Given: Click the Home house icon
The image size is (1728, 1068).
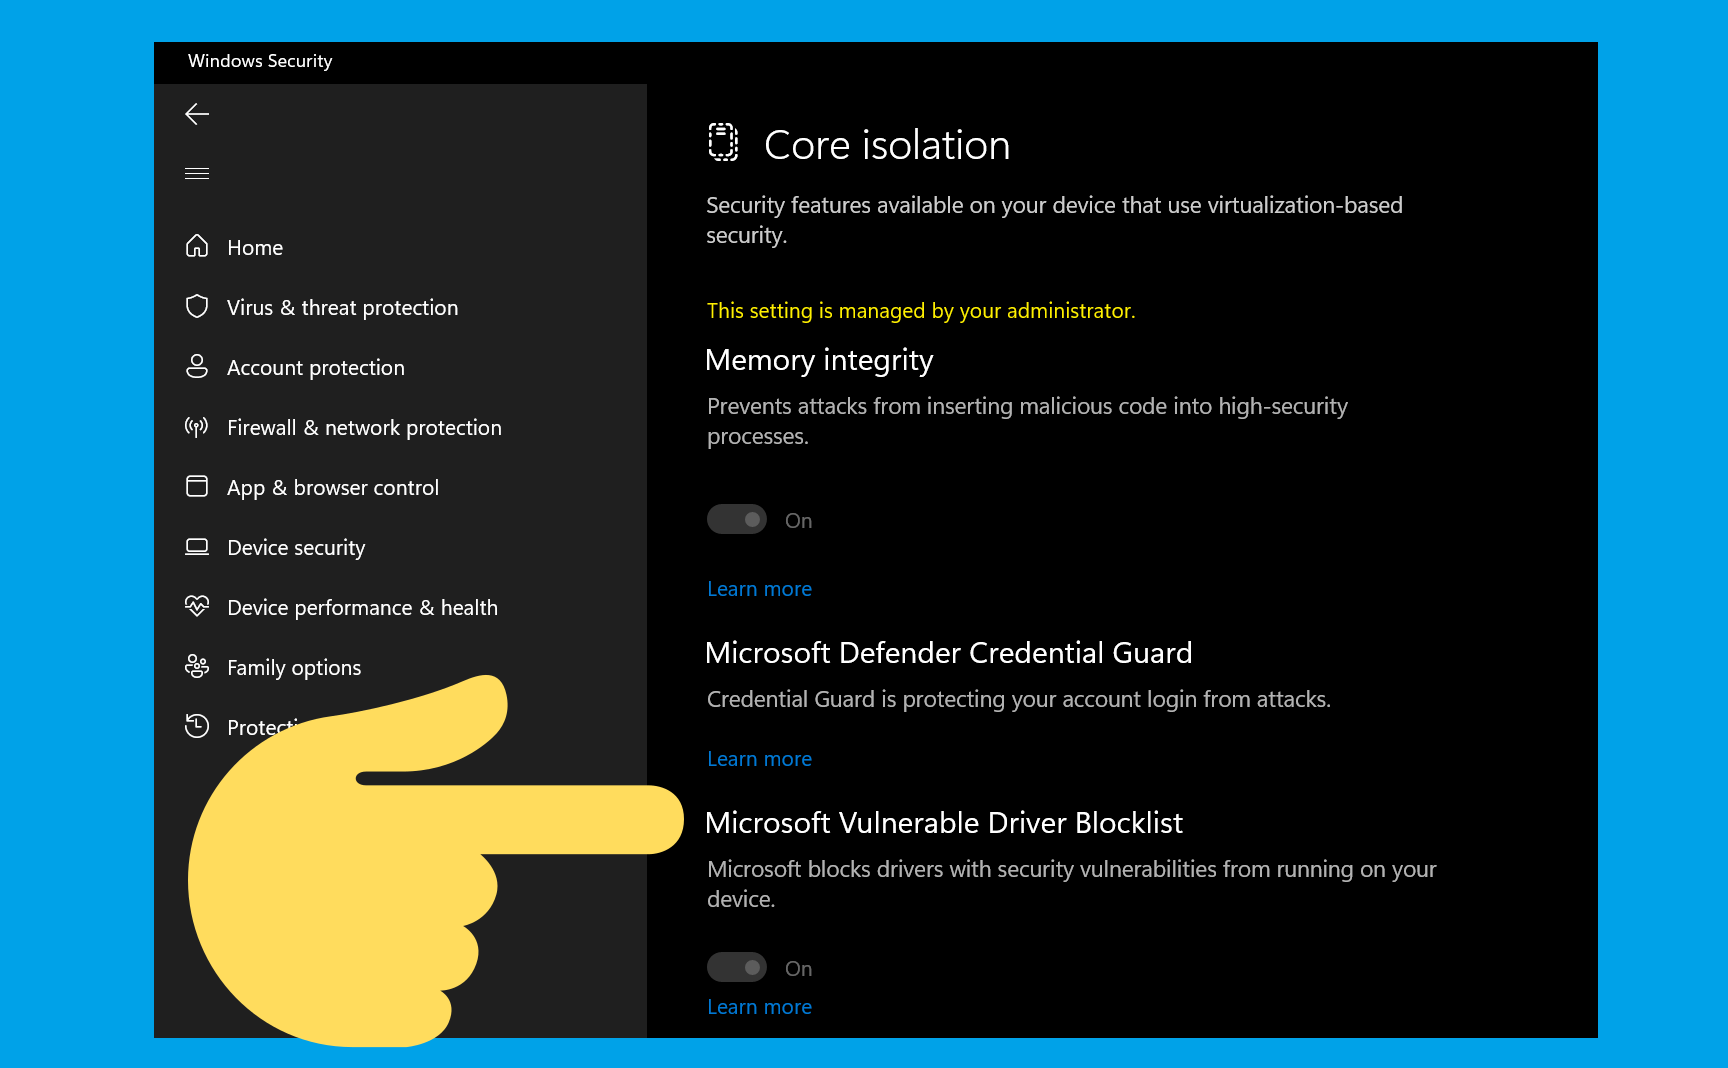Looking at the screenshot, I should [197, 246].
